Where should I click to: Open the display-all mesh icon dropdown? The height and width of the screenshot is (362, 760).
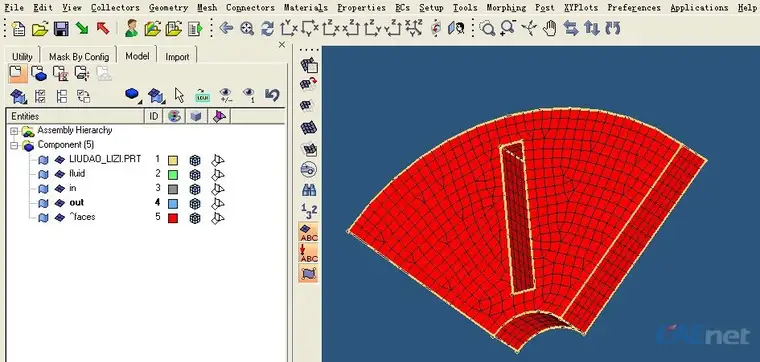click(x=18, y=96)
